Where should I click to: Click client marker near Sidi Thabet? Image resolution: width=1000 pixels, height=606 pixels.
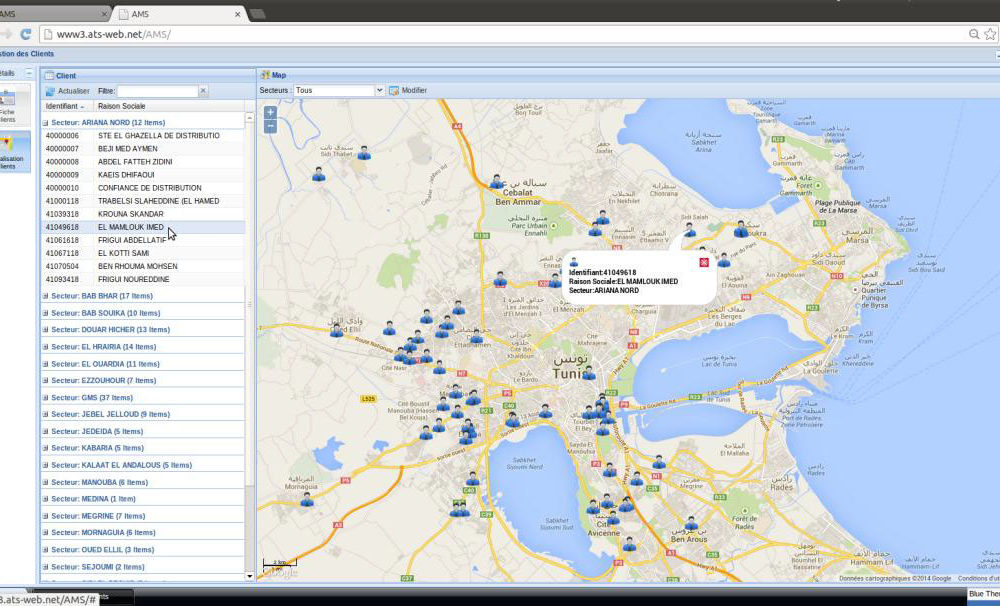click(x=364, y=153)
